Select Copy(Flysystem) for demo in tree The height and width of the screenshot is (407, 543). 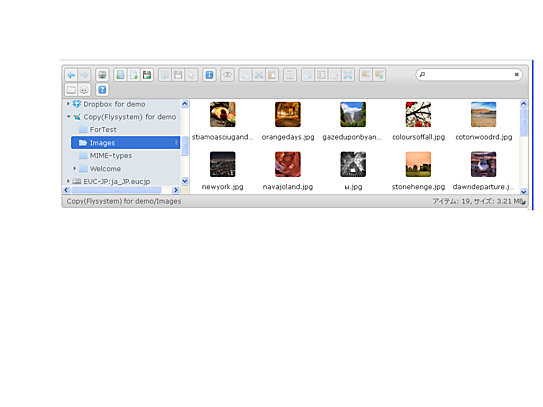coord(130,117)
